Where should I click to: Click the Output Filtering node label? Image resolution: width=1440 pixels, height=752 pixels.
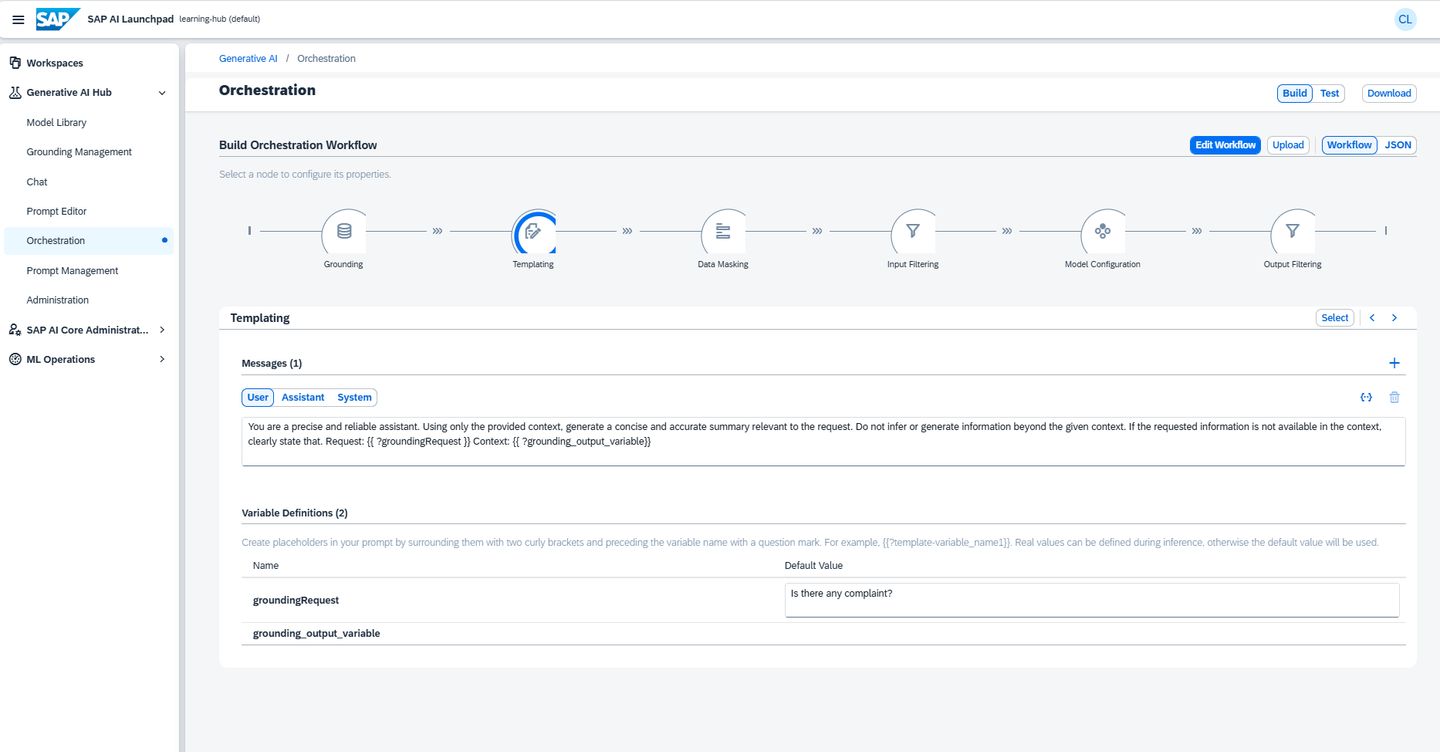(x=1293, y=265)
